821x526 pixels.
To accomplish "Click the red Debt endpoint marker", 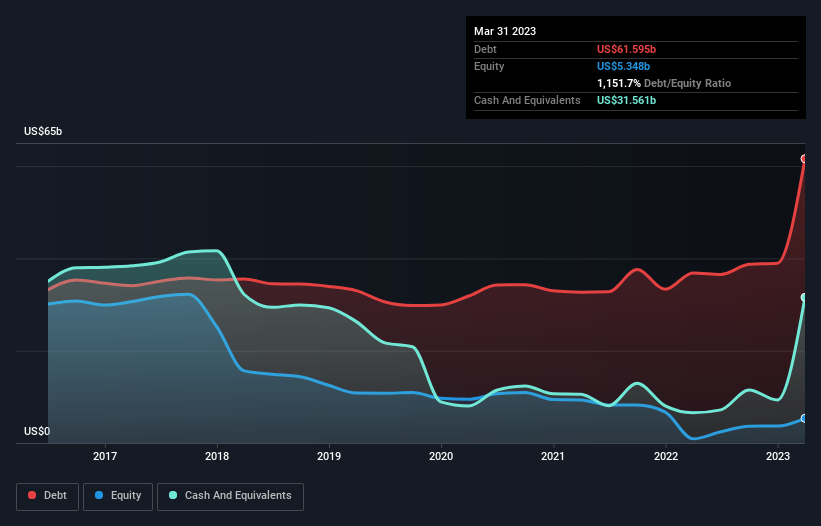I will coord(804,159).
